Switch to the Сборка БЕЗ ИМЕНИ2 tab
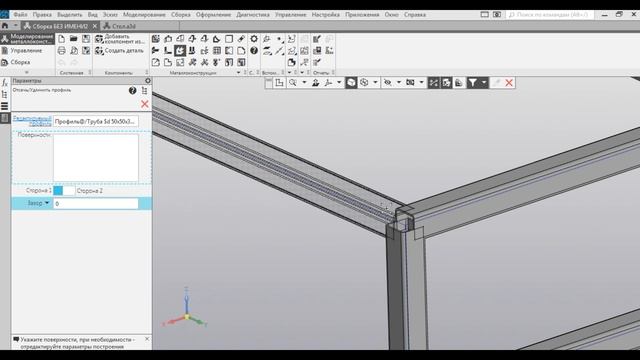Screen dimensions: 640x360 pyautogui.click(x=60, y=26)
